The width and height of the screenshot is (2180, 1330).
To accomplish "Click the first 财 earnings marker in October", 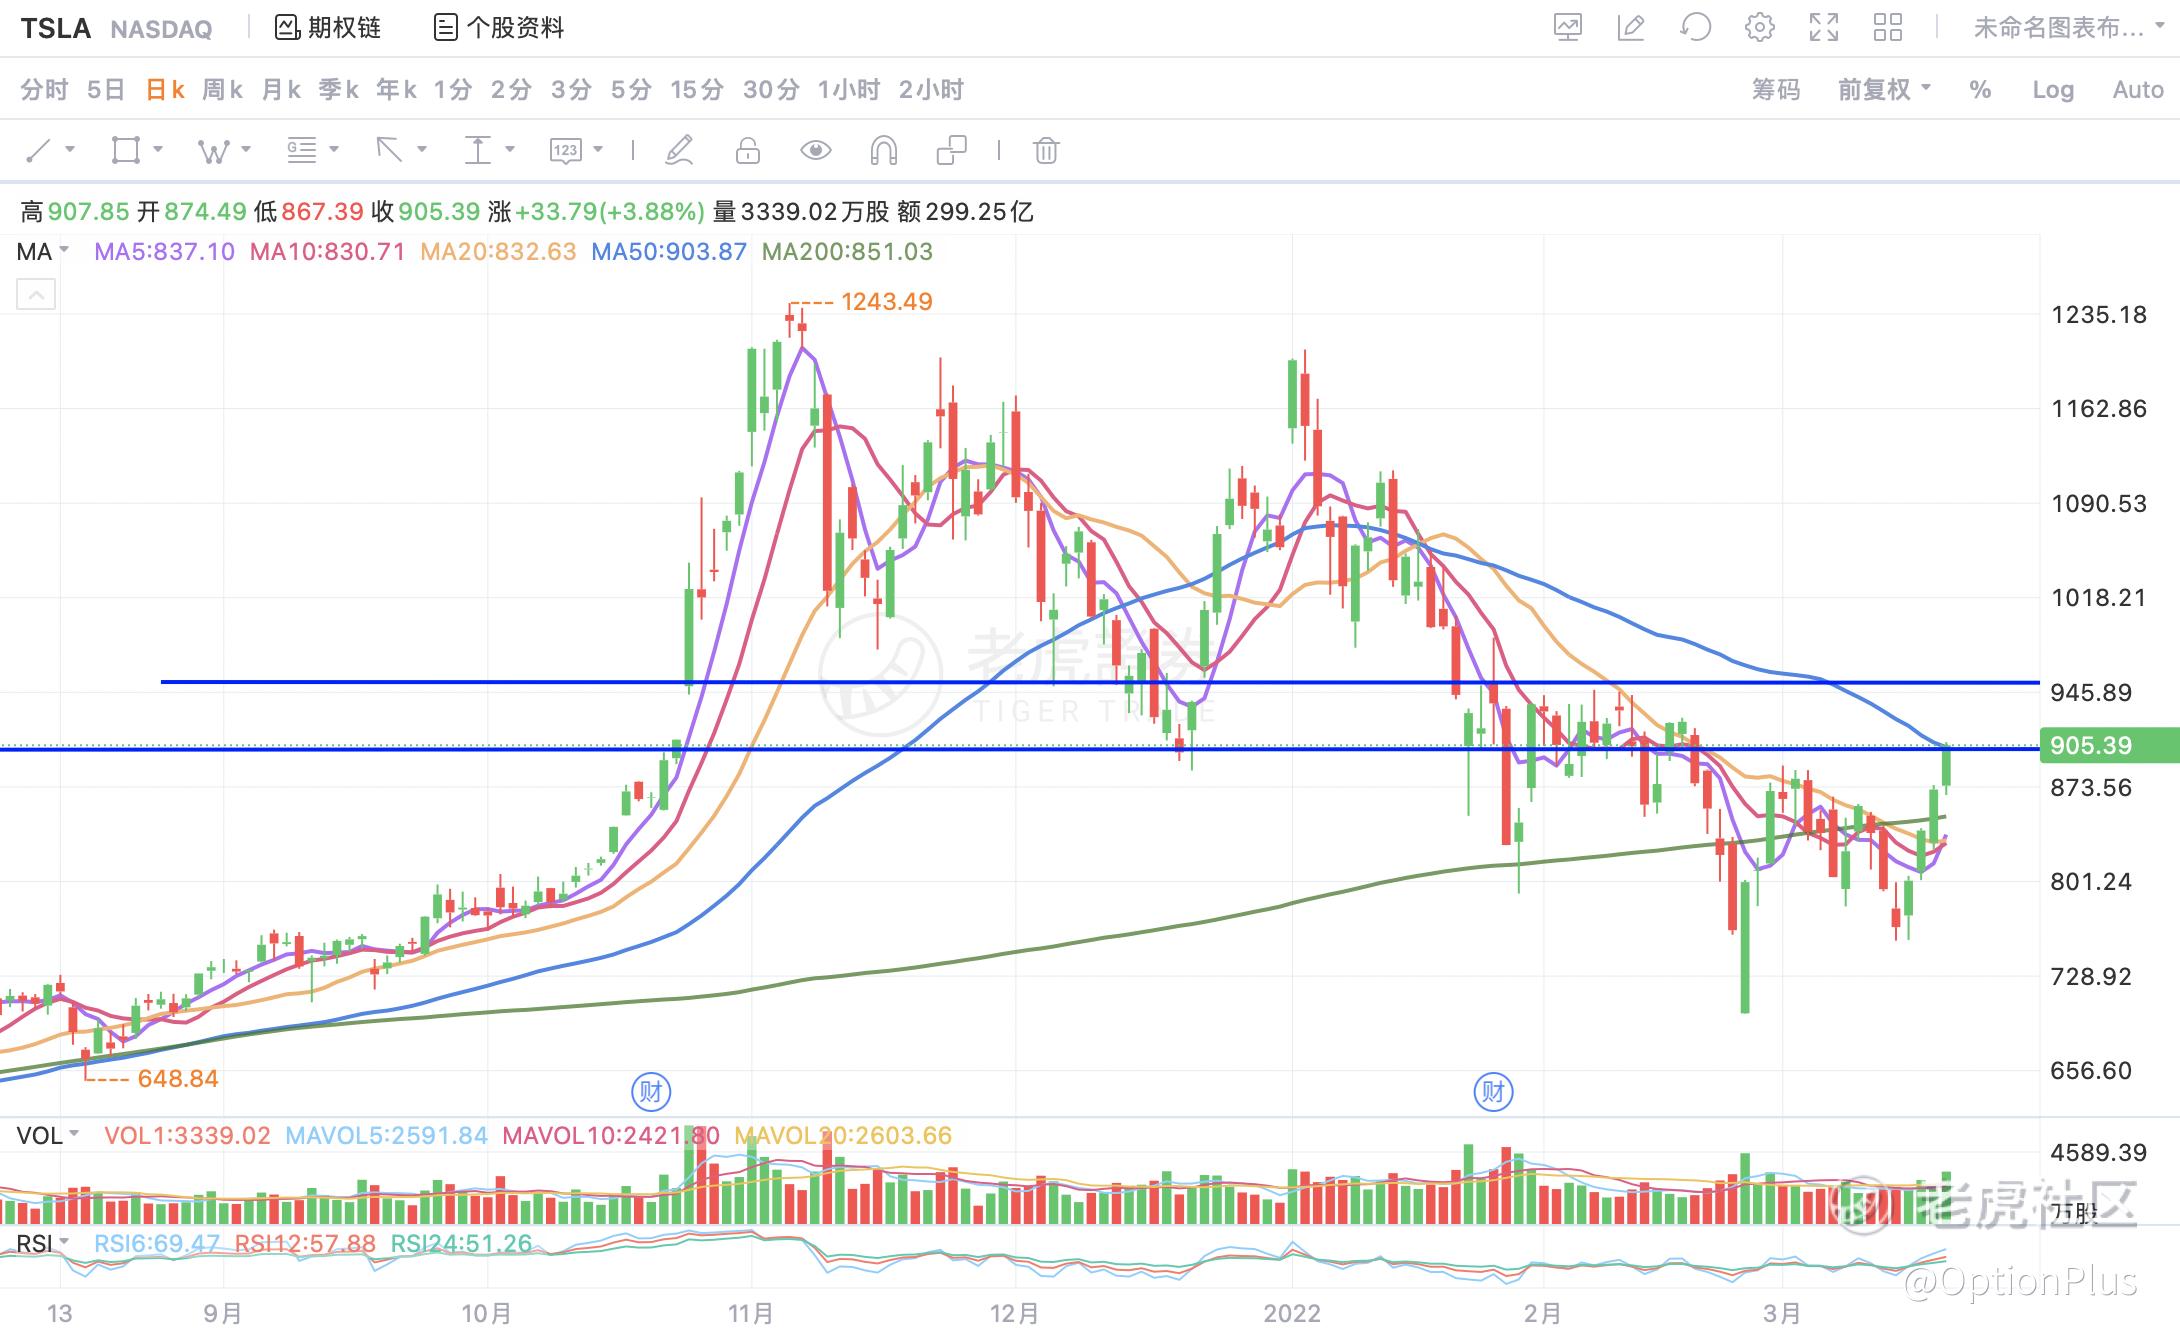I will point(651,1091).
